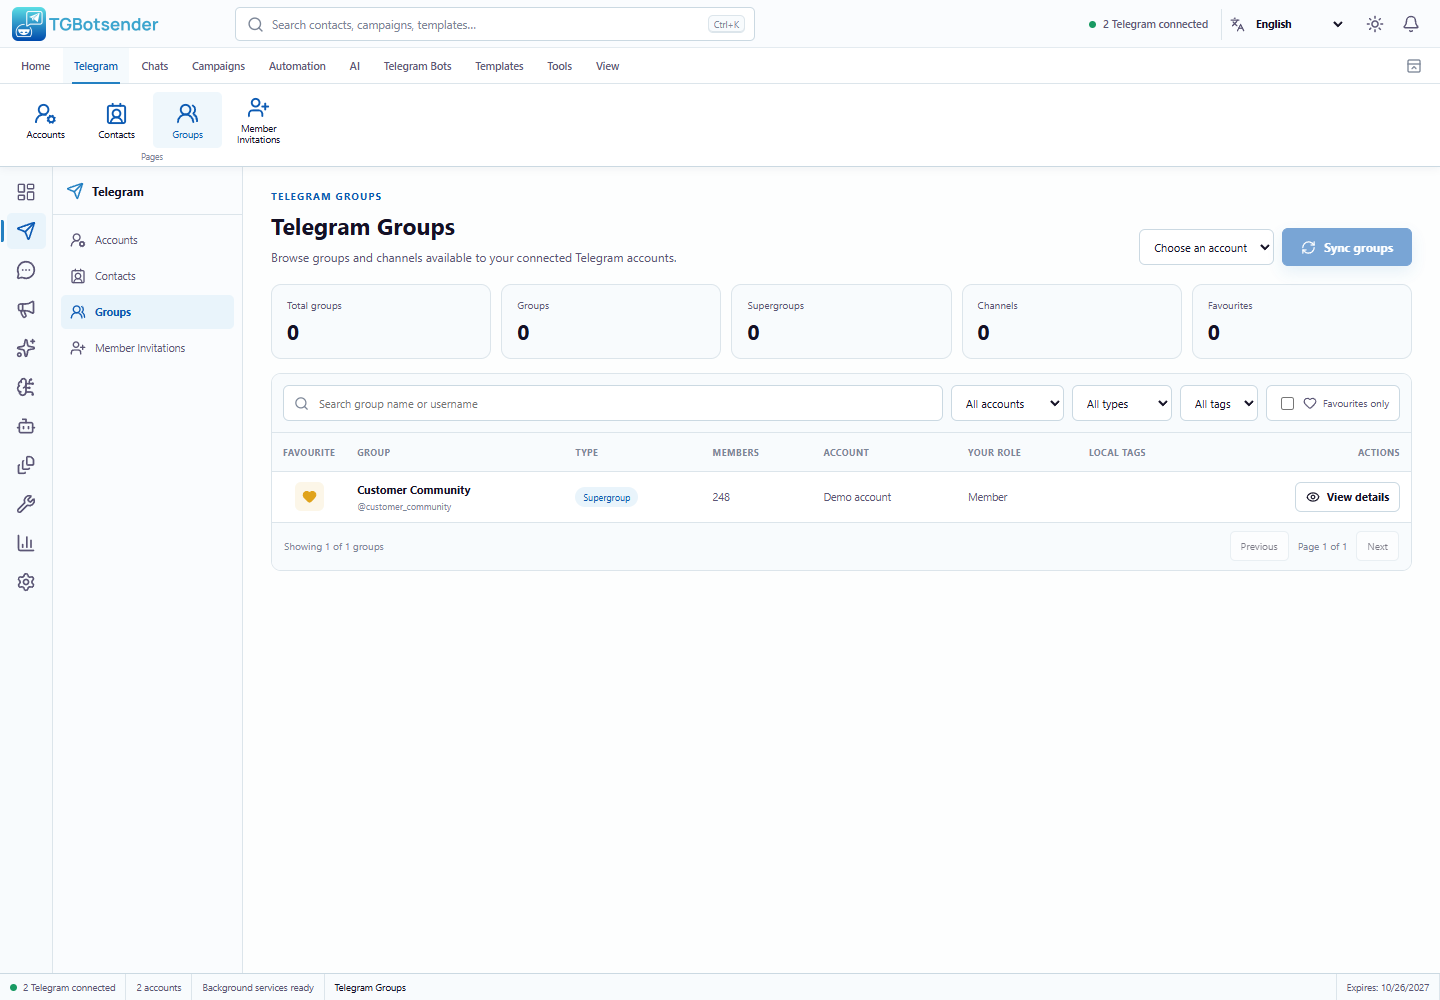Viewport: 1440px width, 1000px height.
Task: Click the Search group name or username field
Action: (x=613, y=404)
